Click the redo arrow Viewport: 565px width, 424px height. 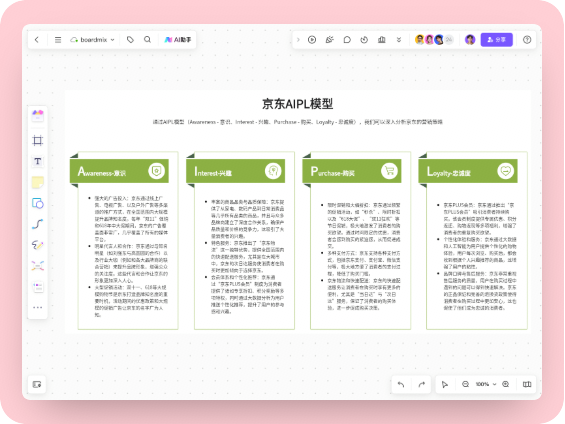(422, 384)
